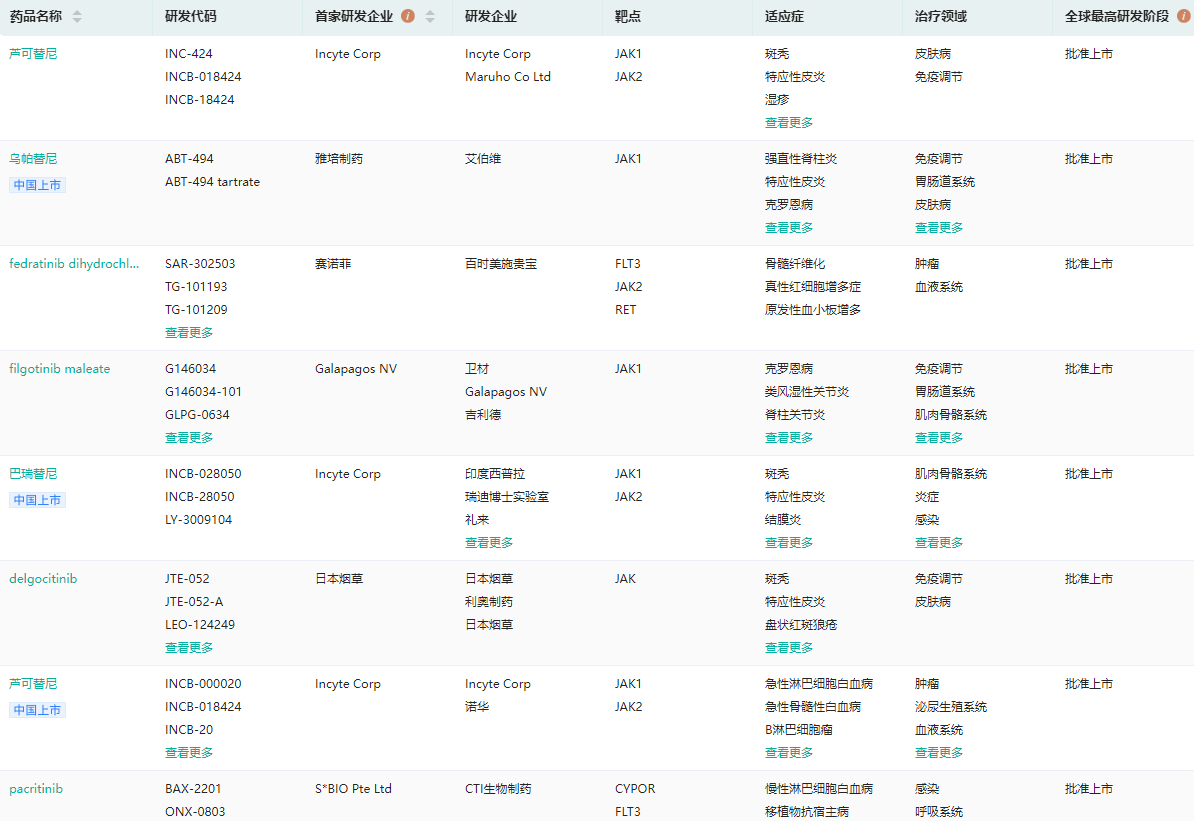Click the 研发企业 column header
This screenshot has width=1194, height=821.
pyautogui.click(x=490, y=16)
